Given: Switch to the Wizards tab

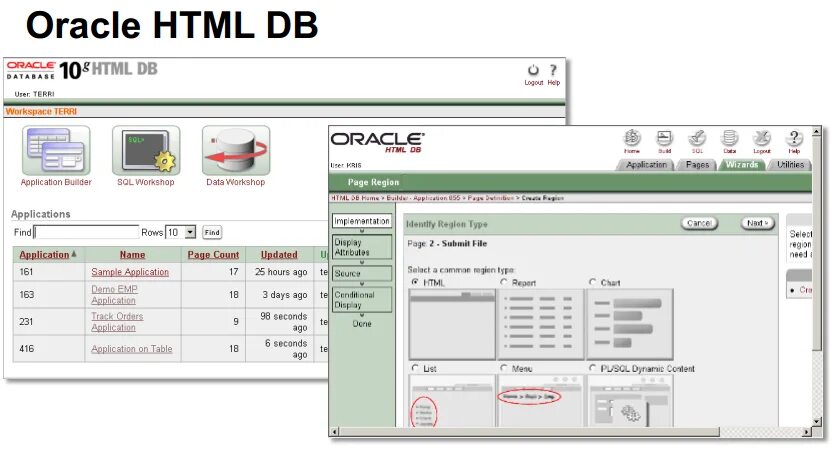Looking at the screenshot, I should click(x=742, y=165).
